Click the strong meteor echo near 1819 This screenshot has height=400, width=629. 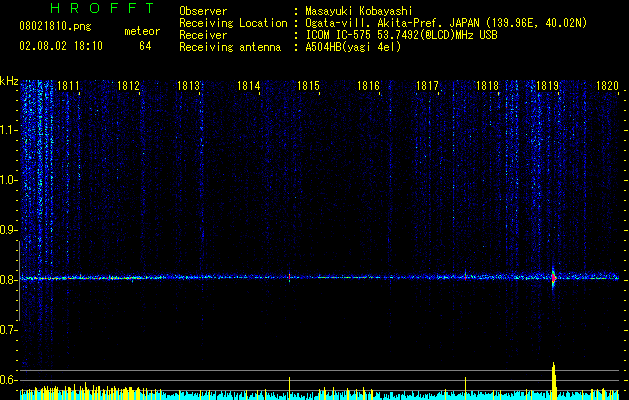554,278
